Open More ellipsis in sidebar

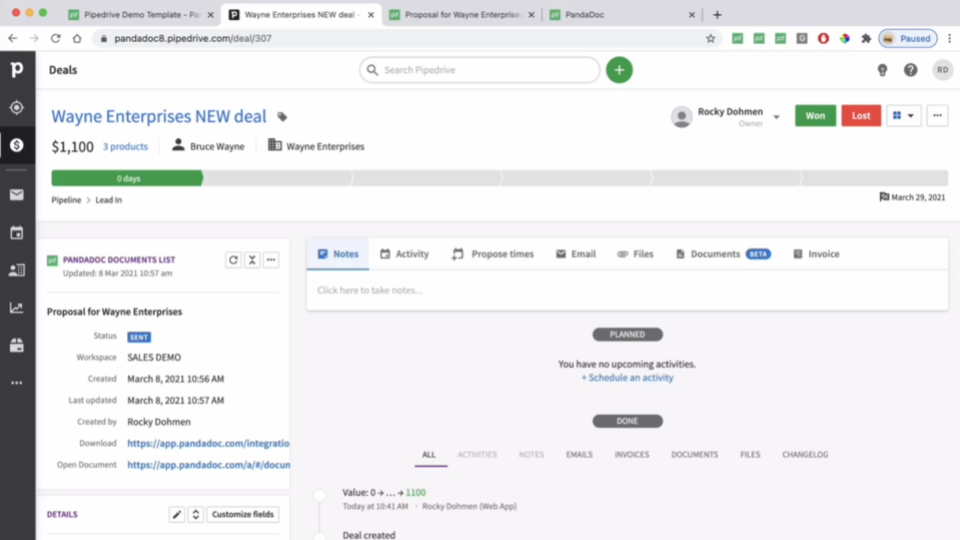(x=17, y=383)
